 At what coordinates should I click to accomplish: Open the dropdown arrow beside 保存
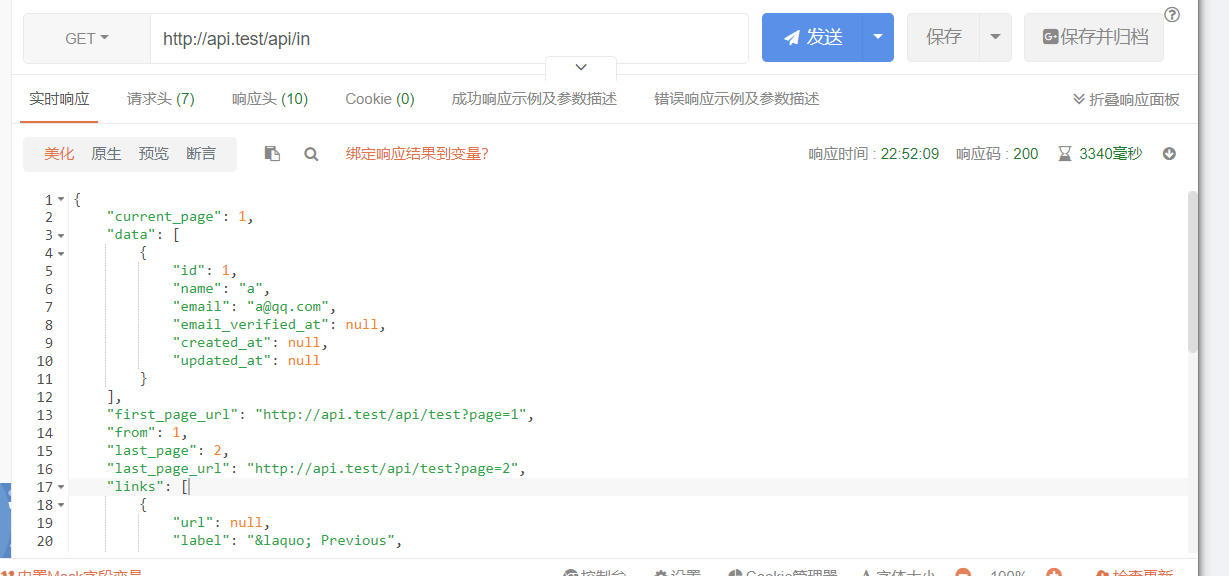(x=995, y=38)
